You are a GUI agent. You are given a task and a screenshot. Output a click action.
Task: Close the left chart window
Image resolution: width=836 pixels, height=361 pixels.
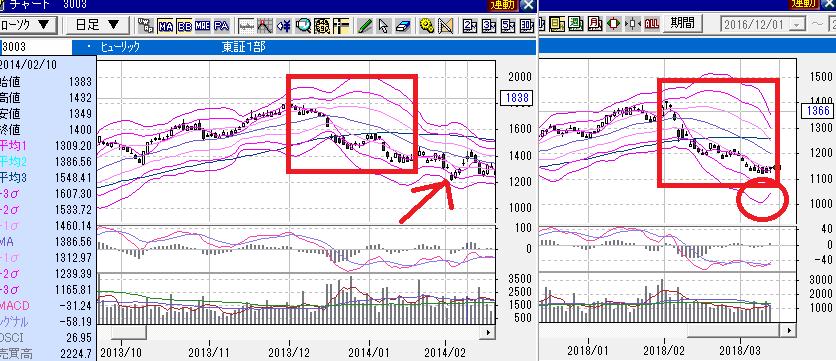tap(527, 5)
